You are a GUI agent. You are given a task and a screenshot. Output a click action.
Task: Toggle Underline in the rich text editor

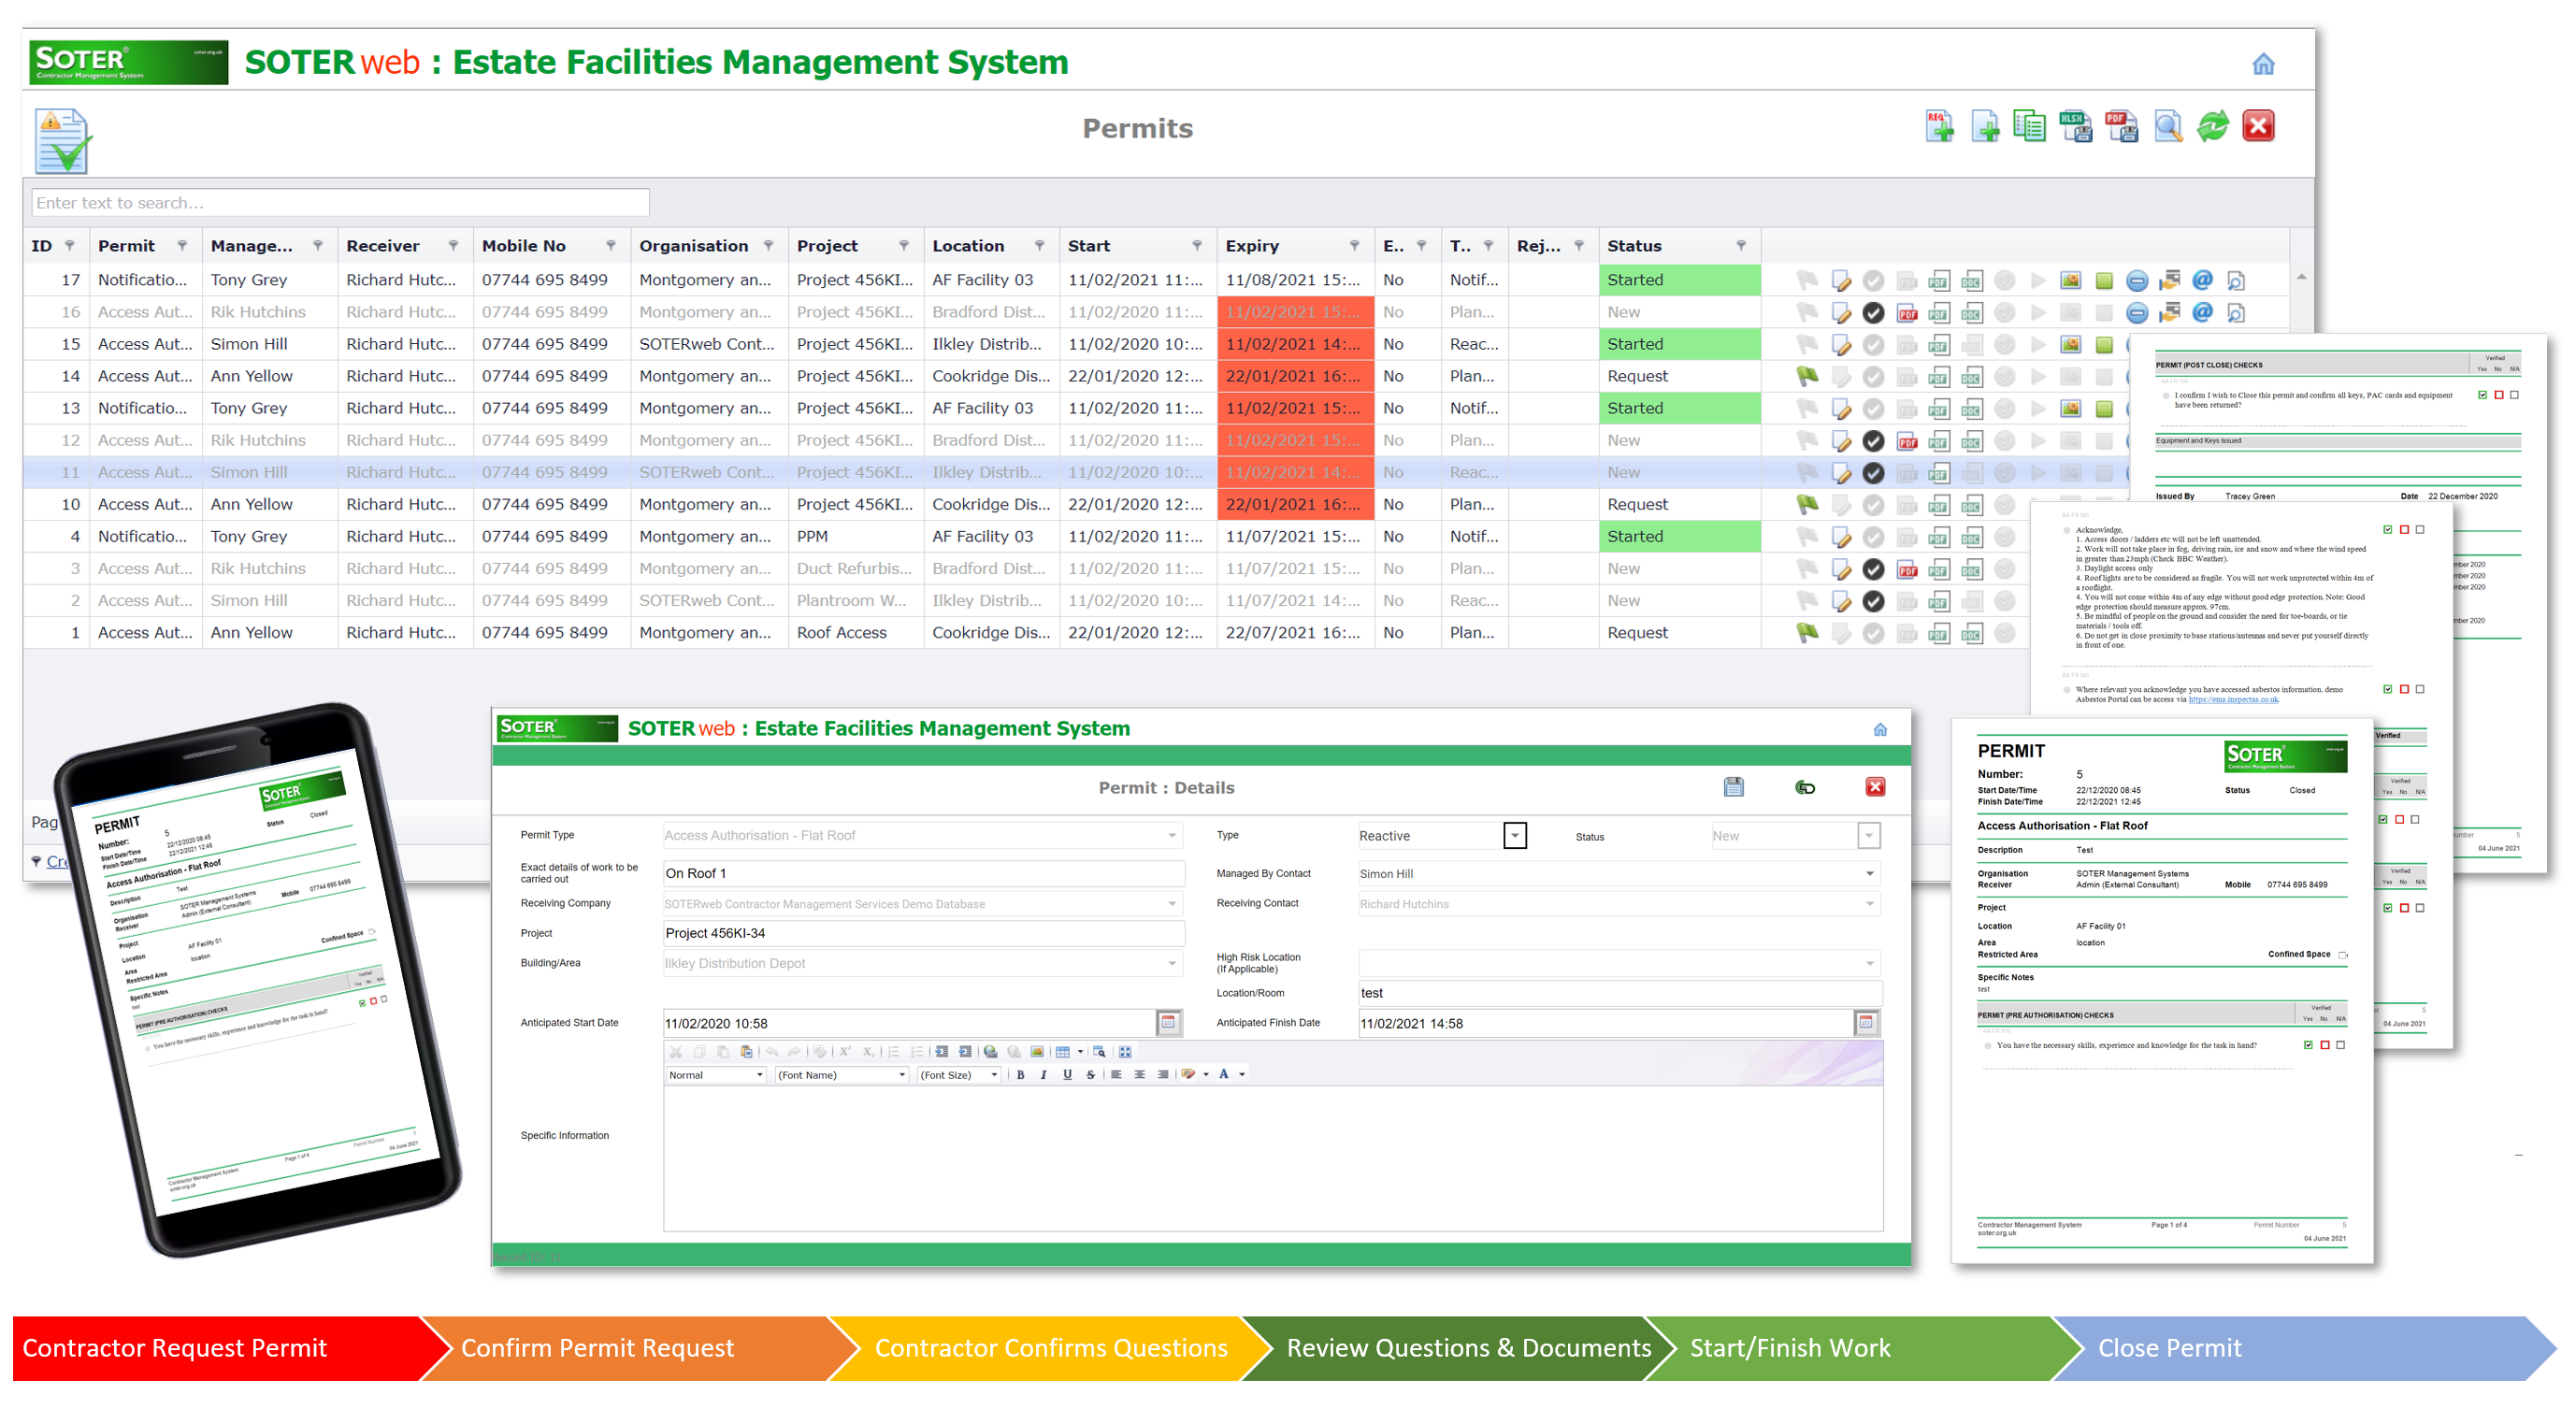coord(1067,1074)
